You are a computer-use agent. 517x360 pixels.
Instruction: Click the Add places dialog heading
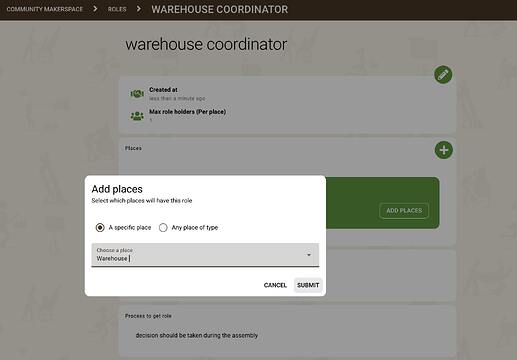(117, 189)
